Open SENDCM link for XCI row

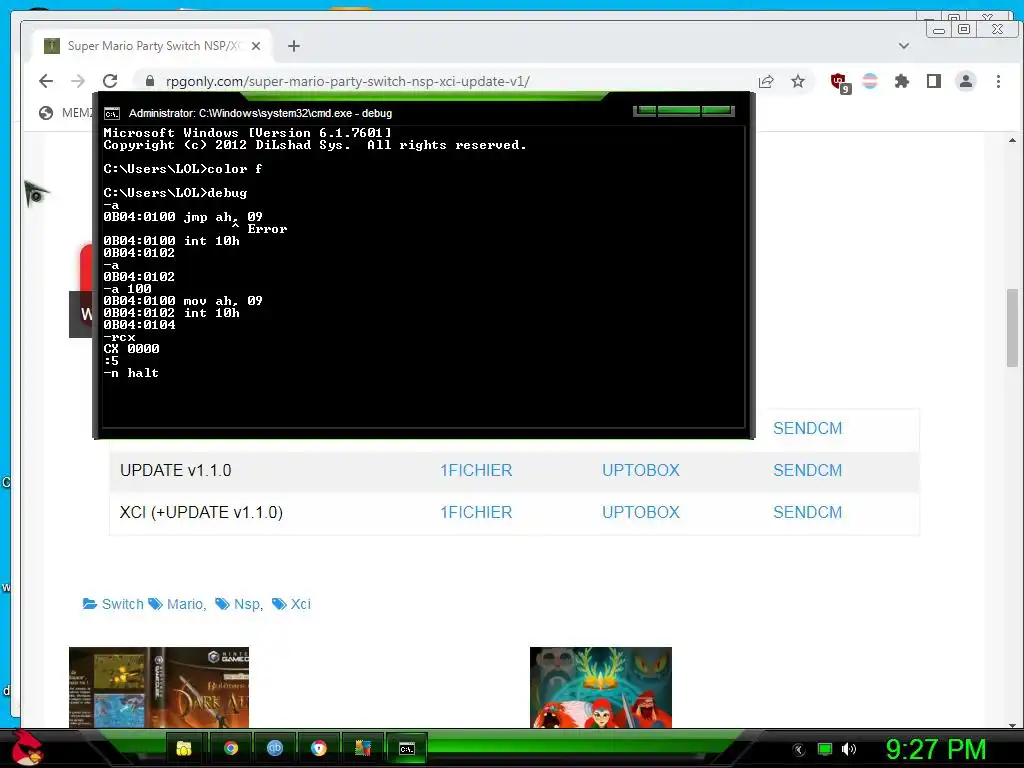click(x=807, y=512)
